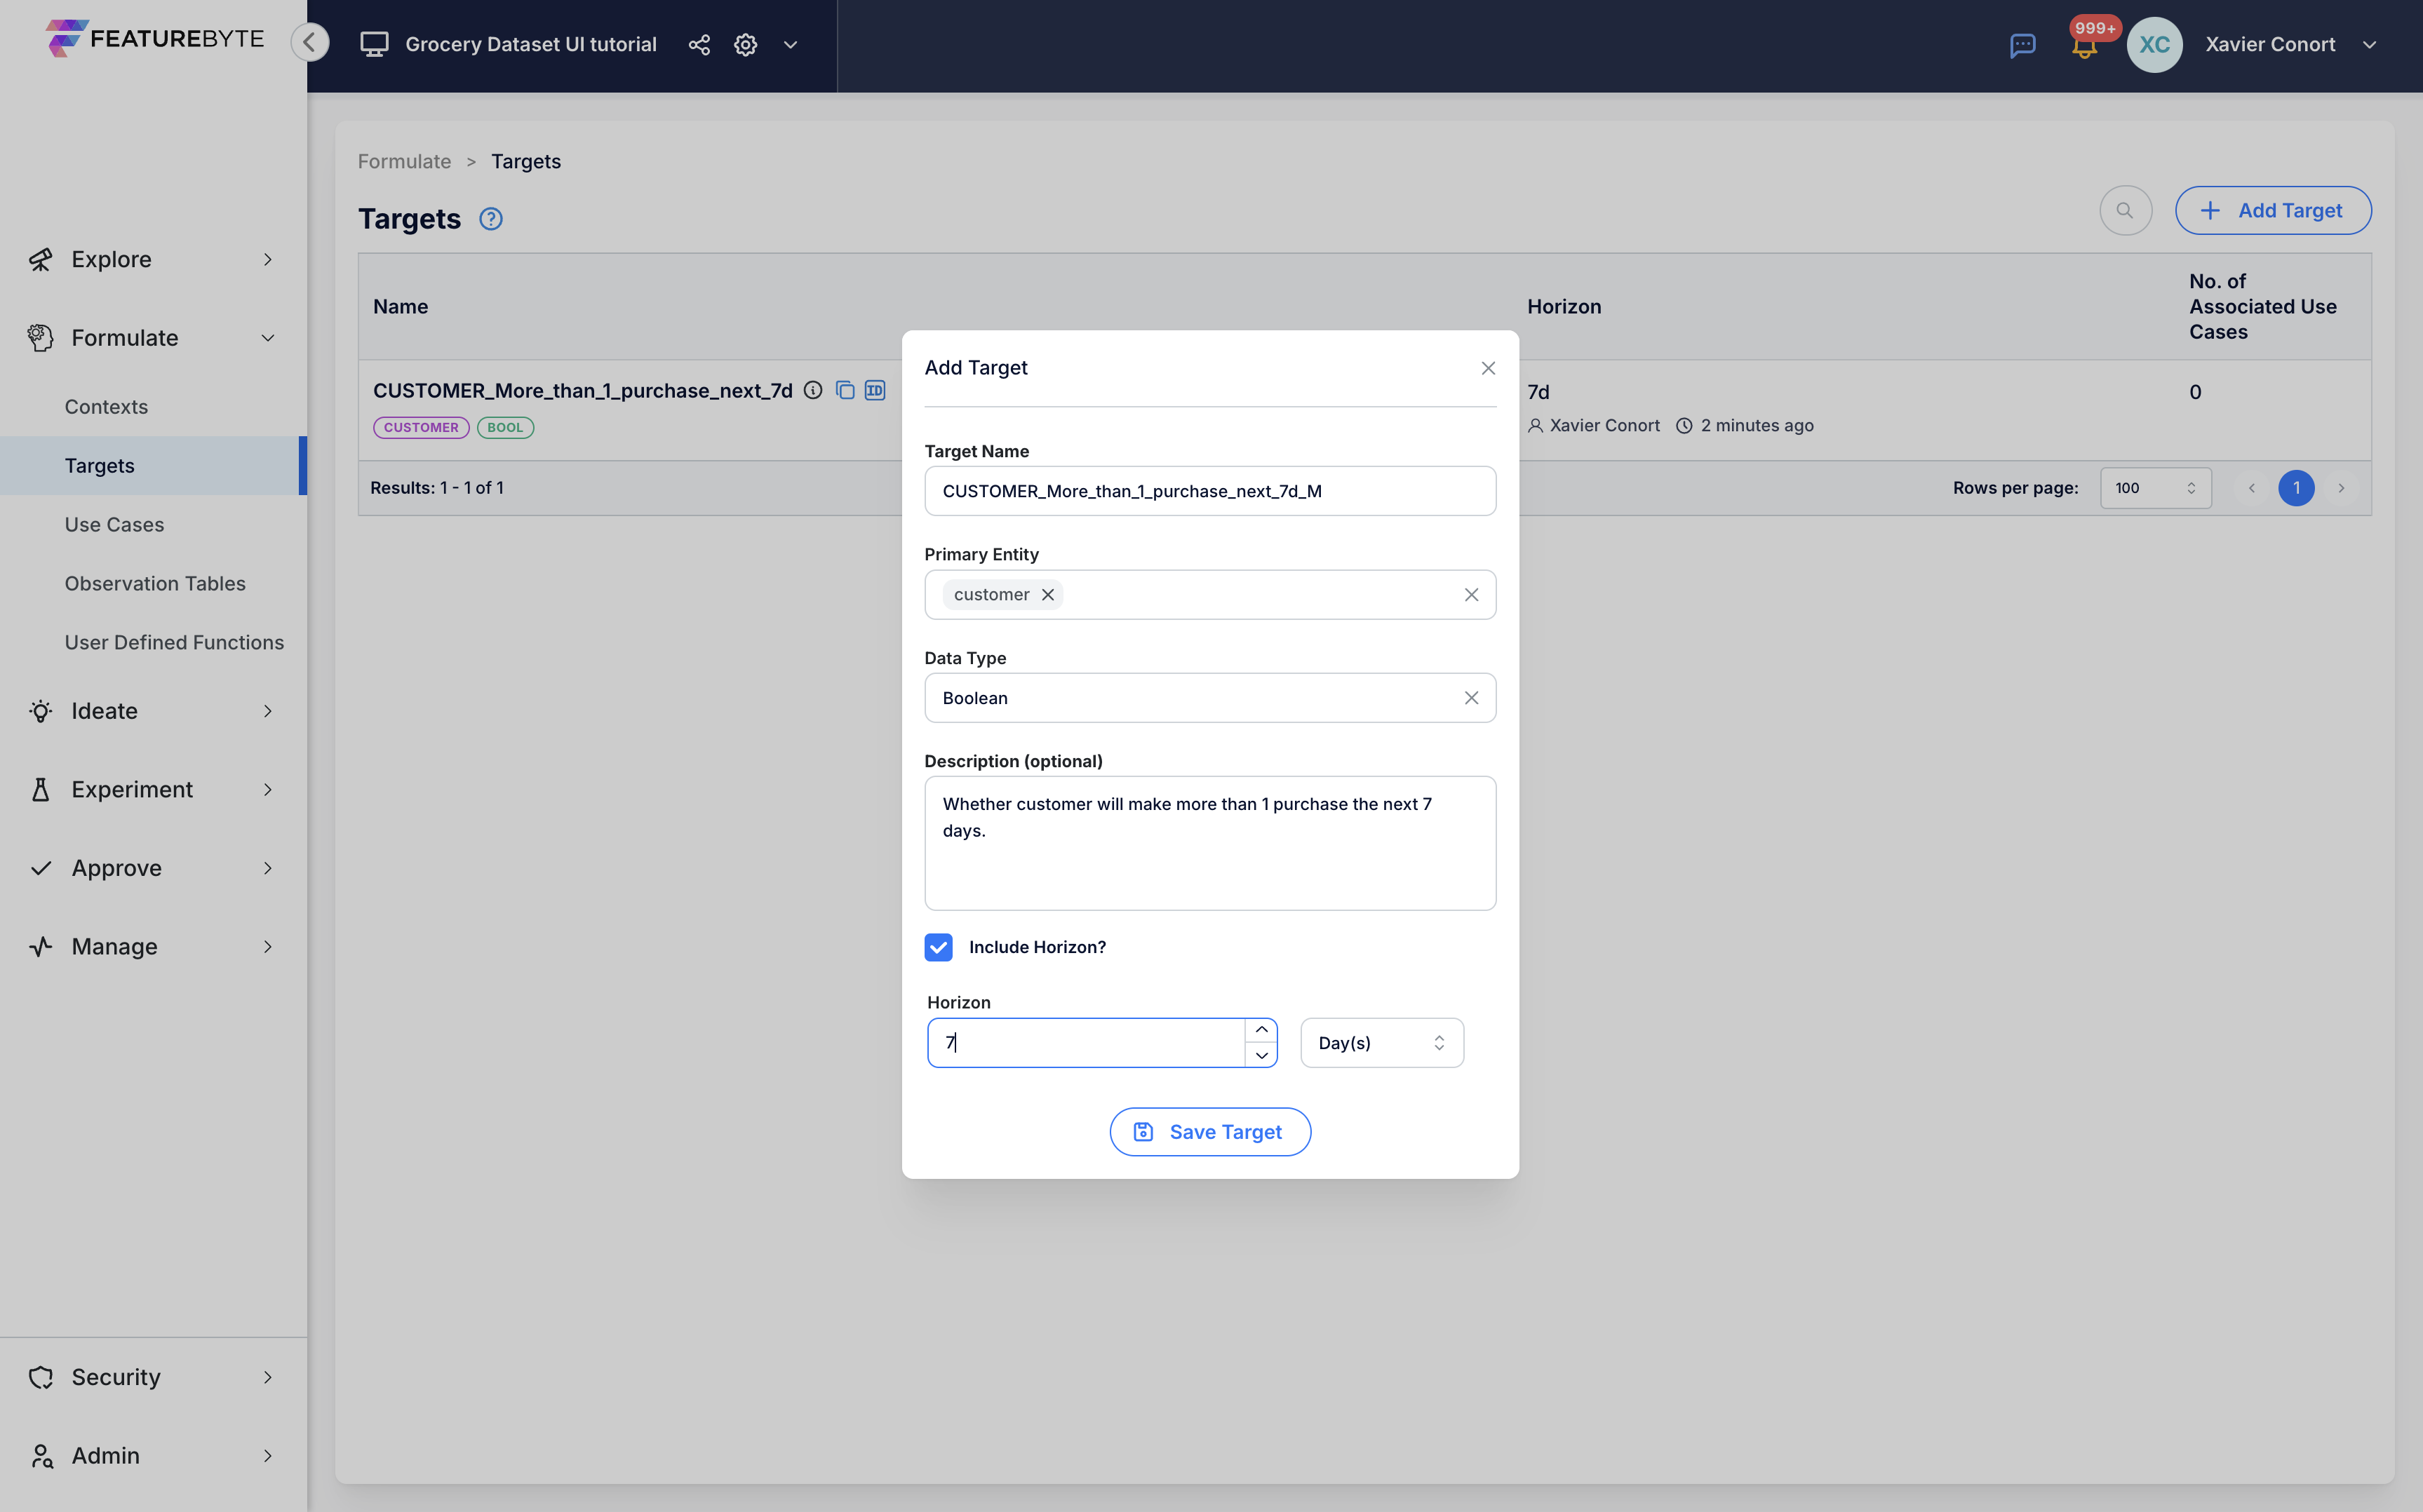Clear the customer Primary Entity selection
Viewport: 2423px width, 1512px height.
(x=1047, y=594)
